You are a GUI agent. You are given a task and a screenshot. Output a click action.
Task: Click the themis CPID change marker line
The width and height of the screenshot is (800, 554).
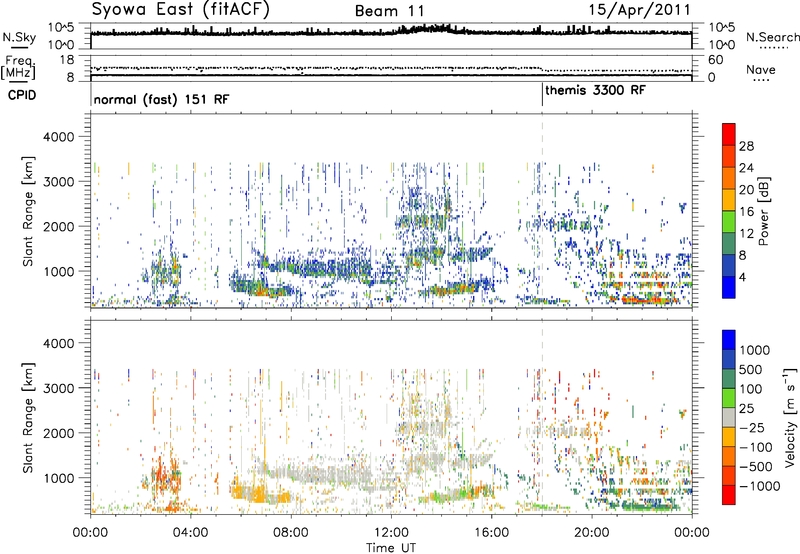coord(542,95)
